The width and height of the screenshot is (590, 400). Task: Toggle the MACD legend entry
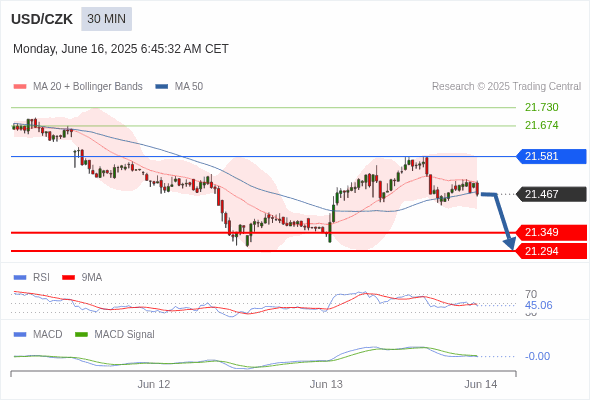click(x=38, y=334)
